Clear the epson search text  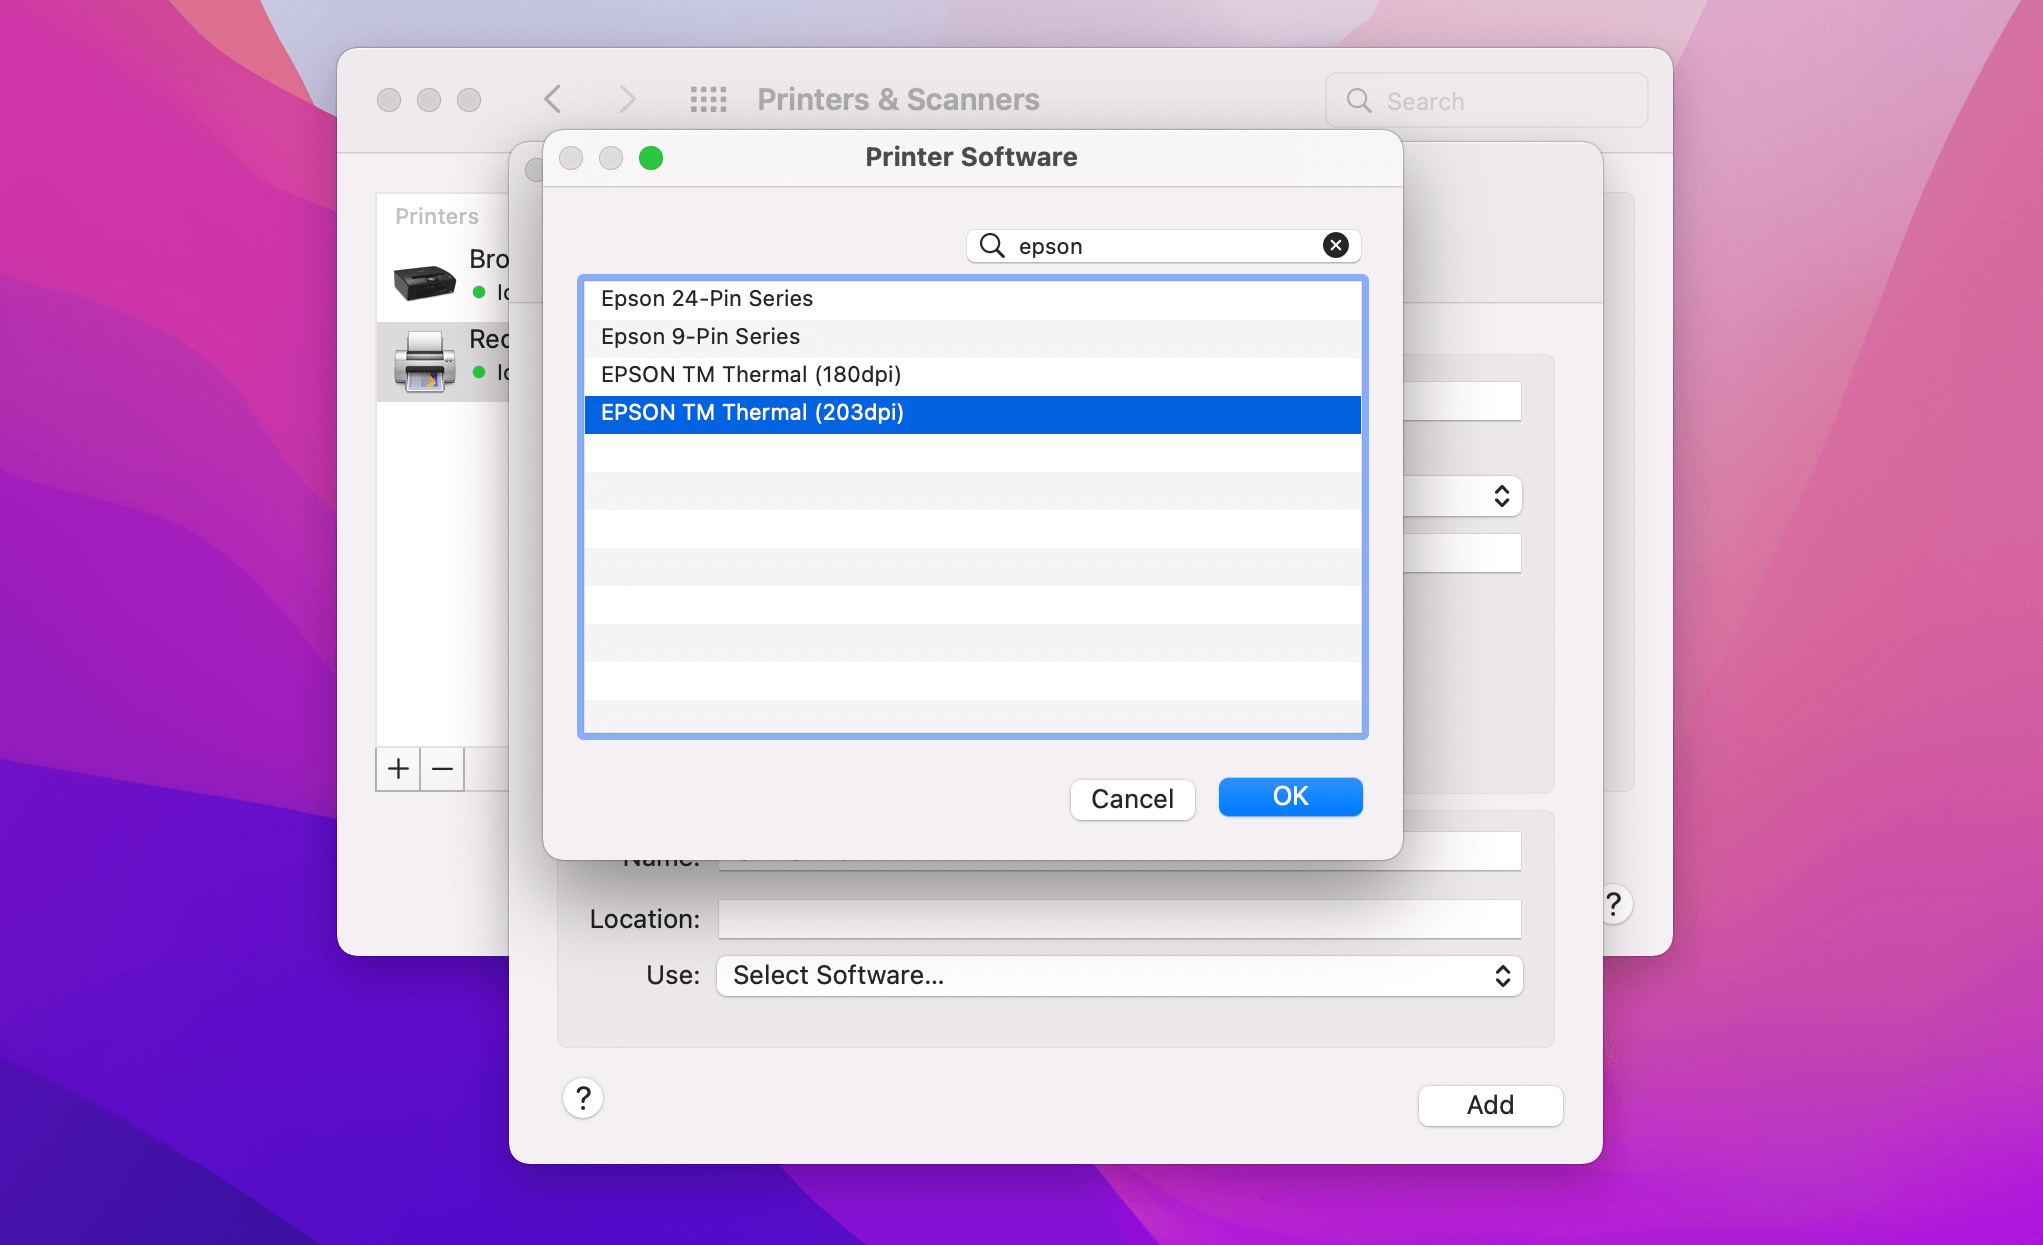[x=1335, y=245]
